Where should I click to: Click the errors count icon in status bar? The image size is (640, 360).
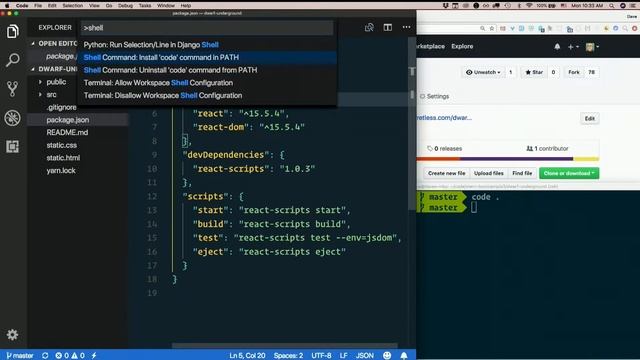coord(58,356)
